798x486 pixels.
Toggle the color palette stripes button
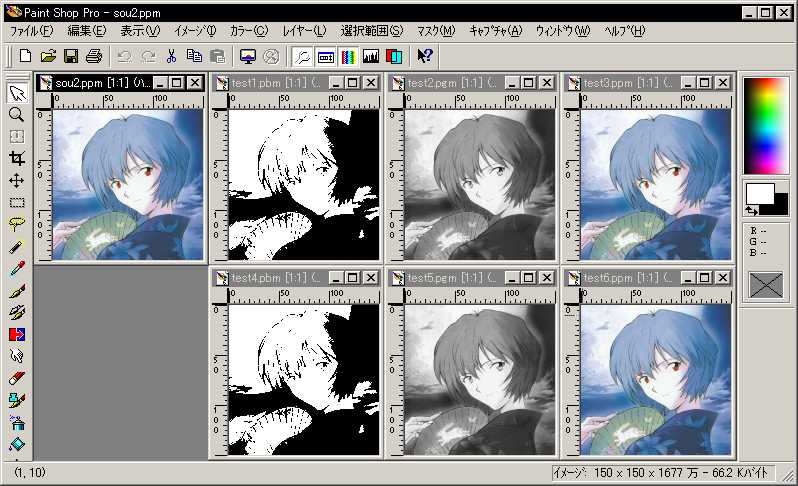click(x=348, y=56)
